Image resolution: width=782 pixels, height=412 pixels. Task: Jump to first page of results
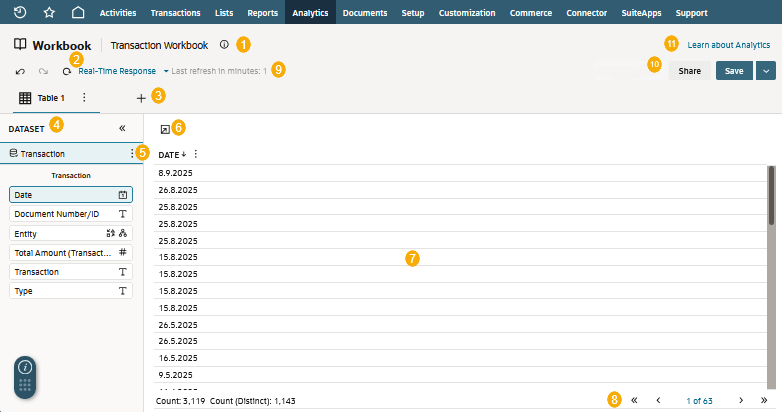634,400
